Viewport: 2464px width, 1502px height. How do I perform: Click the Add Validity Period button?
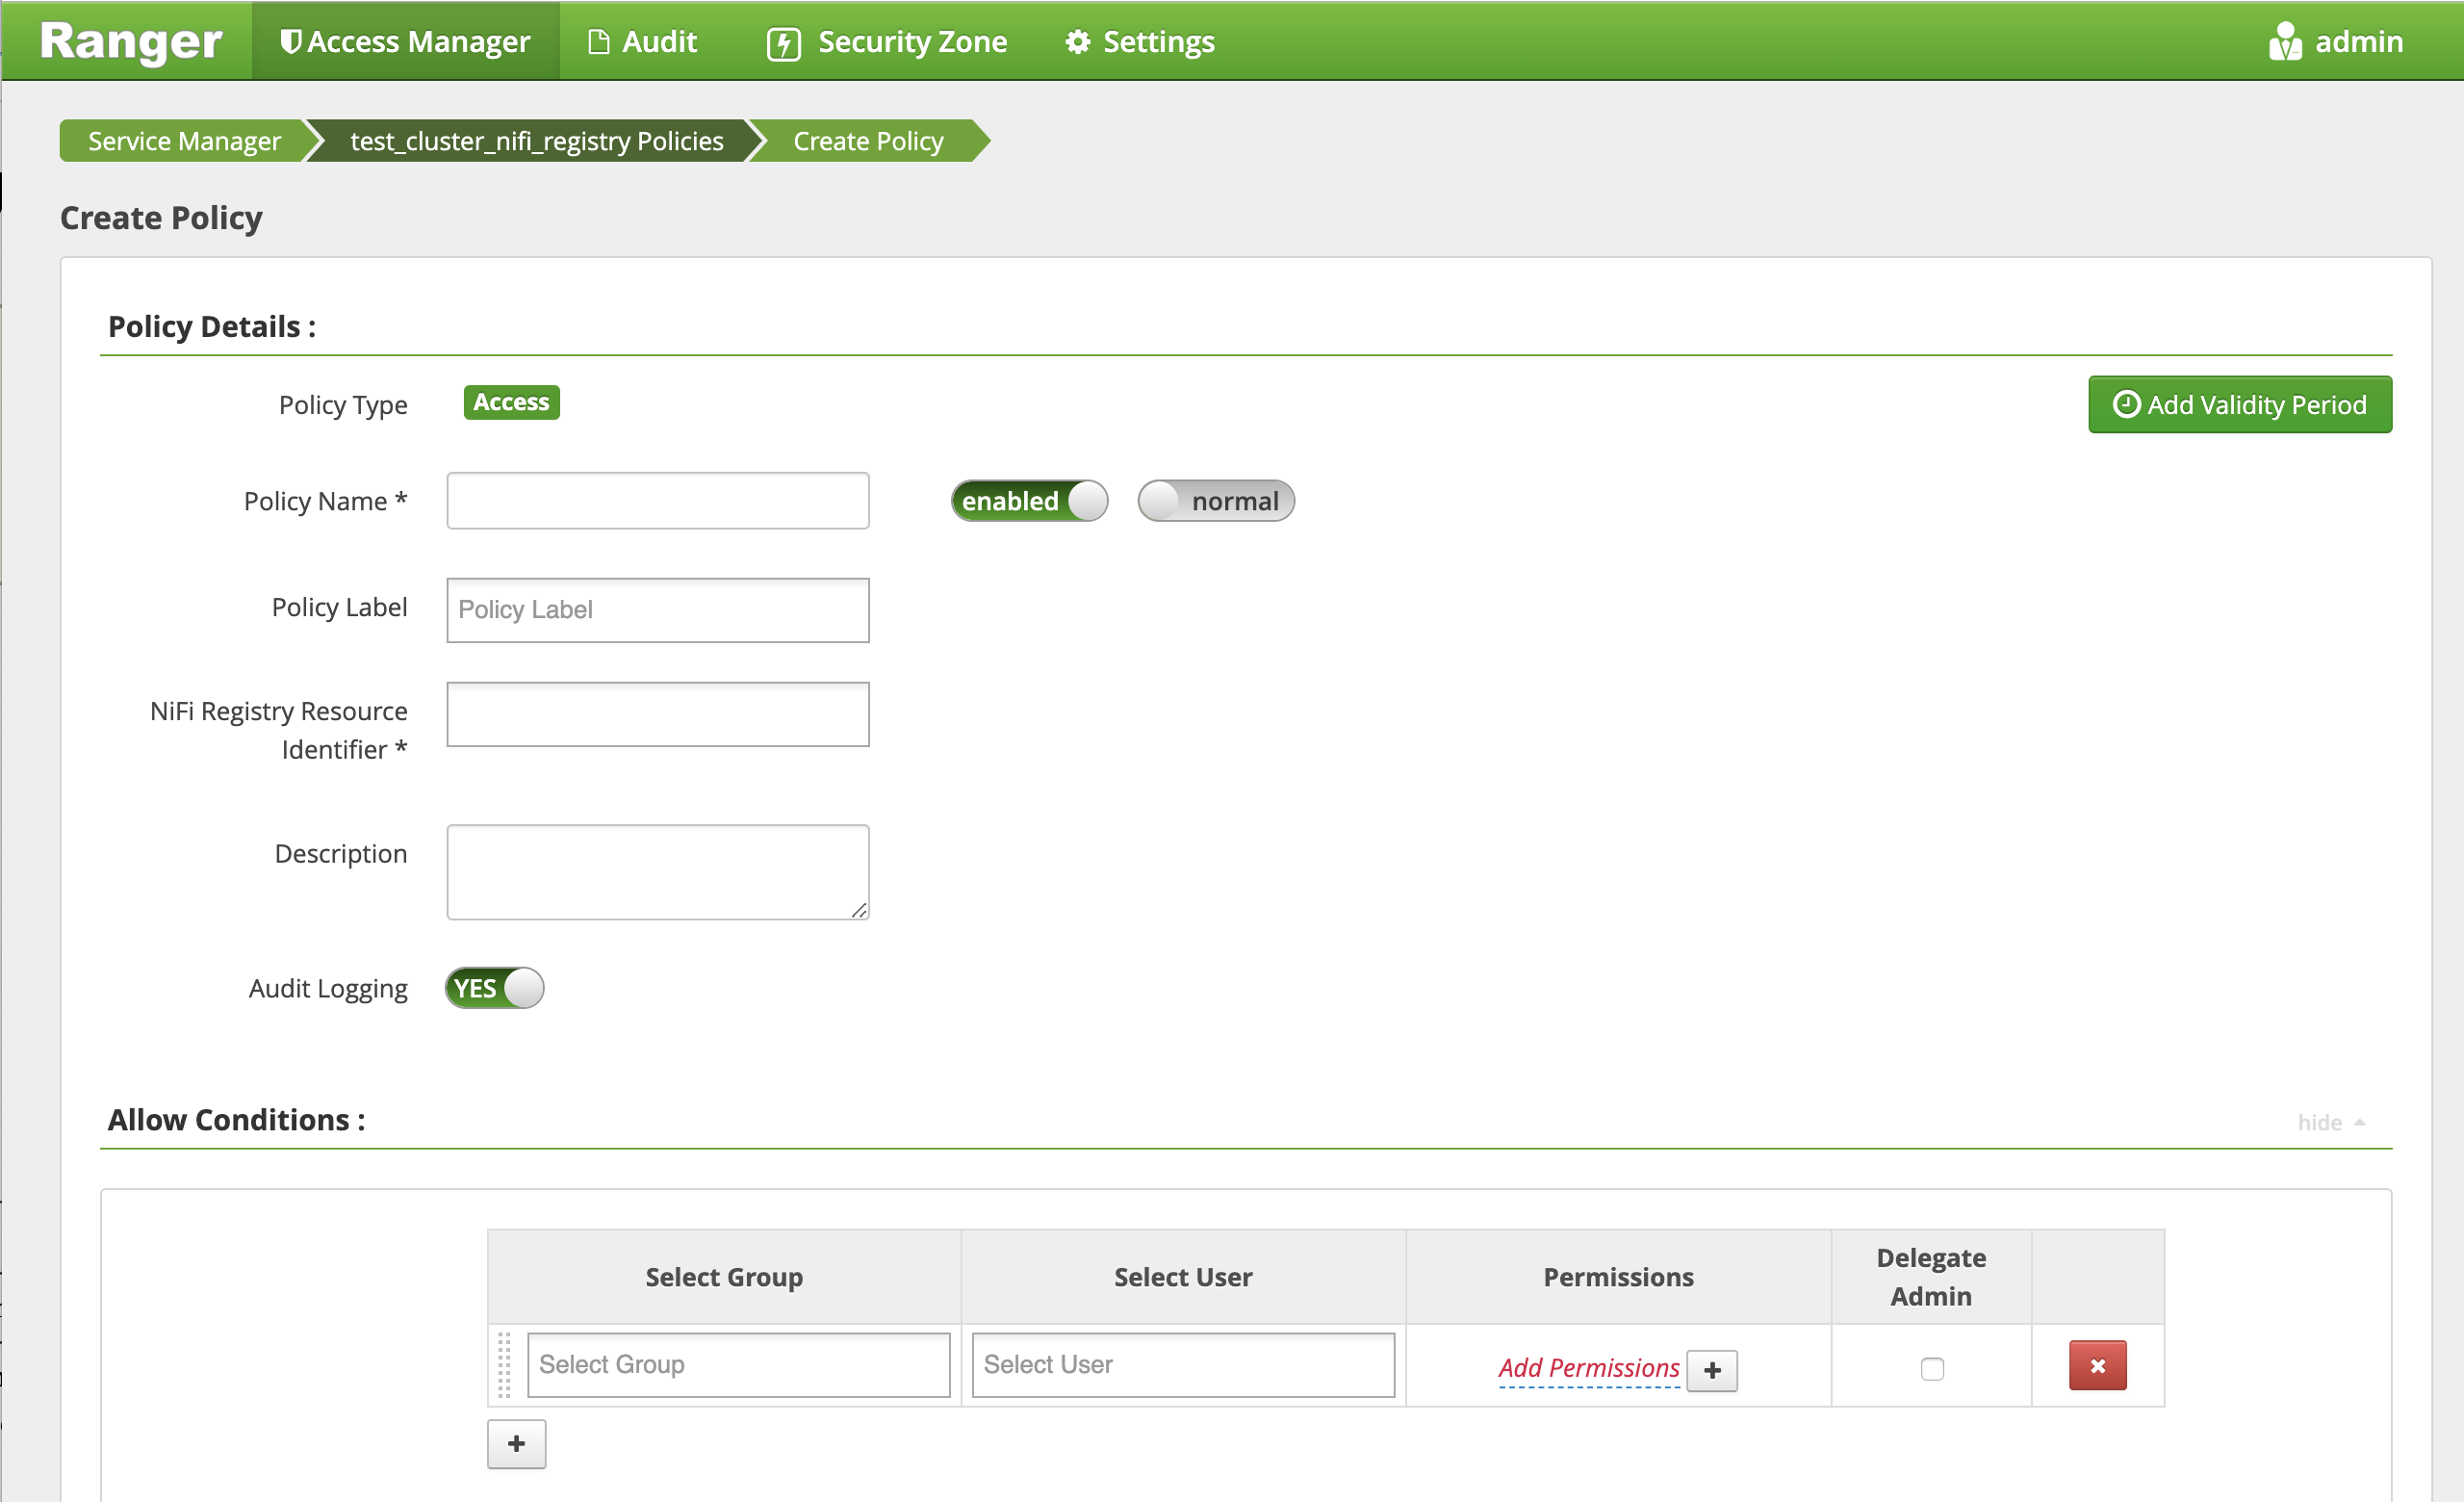click(x=2240, y=404)
